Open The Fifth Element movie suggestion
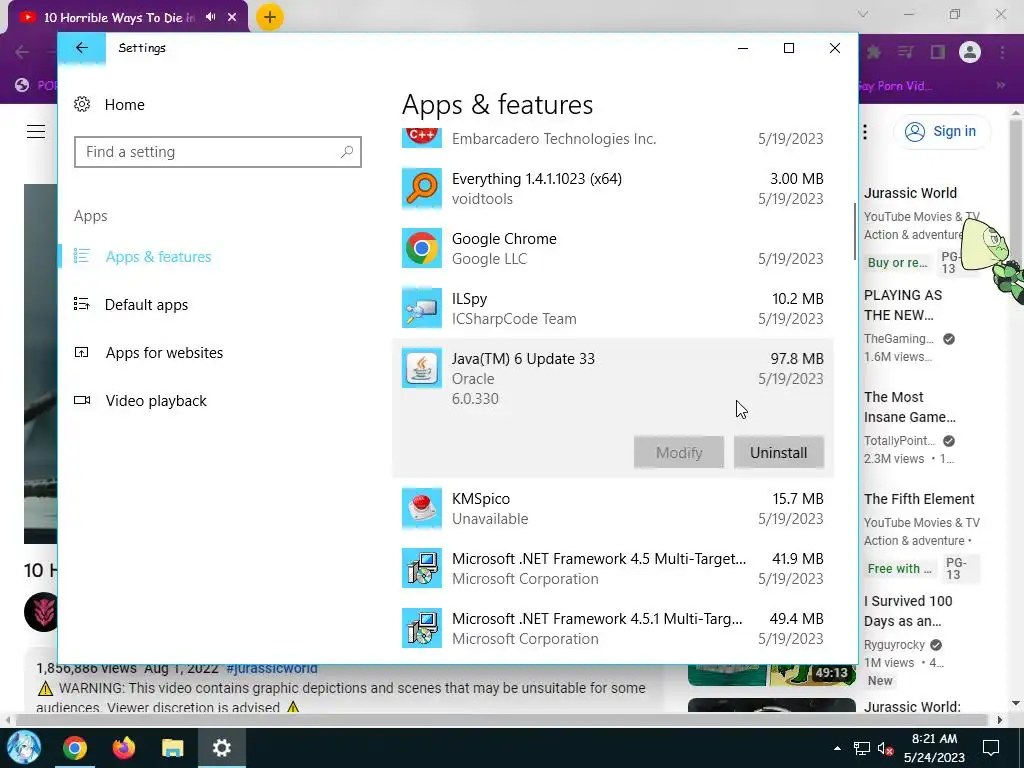The image size is (1024, 768). pyautogui.click(x=919, y=500)
